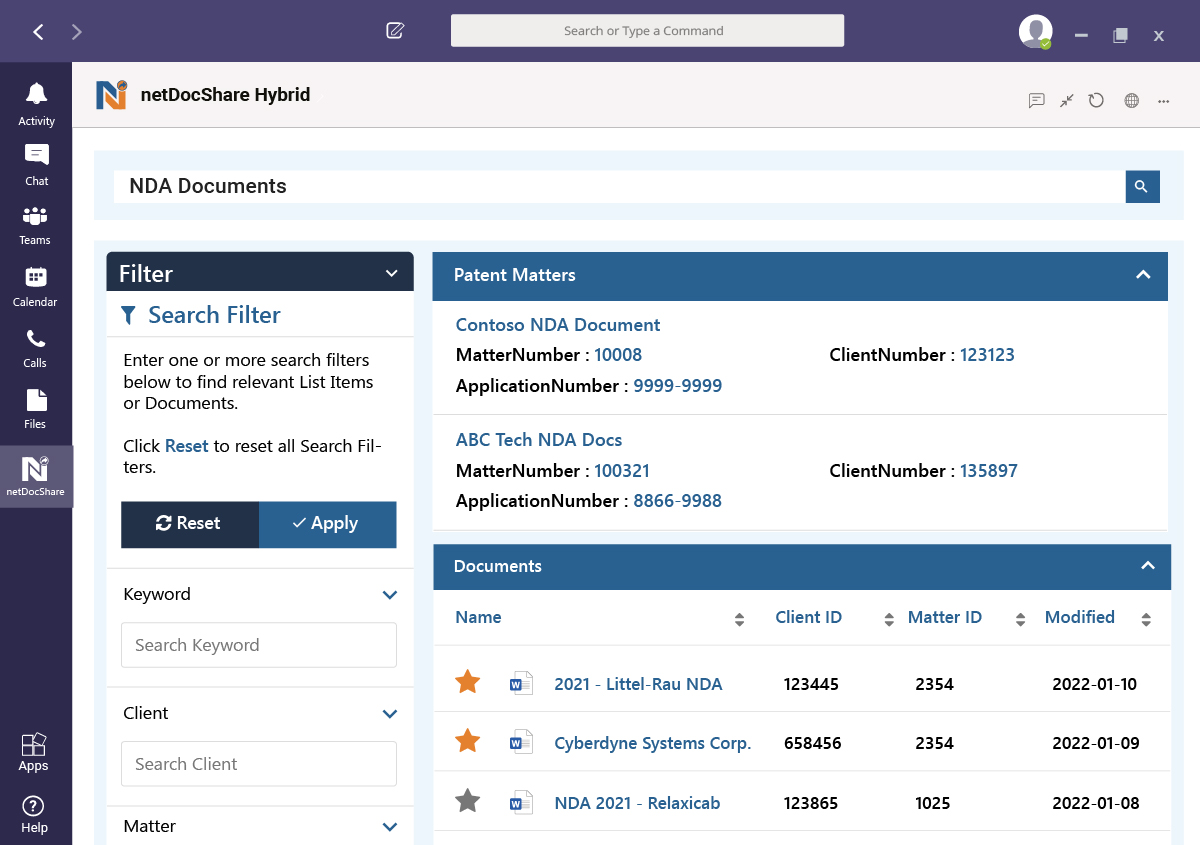Image resolution: width=1200 pixels, height=845 pixels.
Task: Click the blue search magnifier button
Action: 1142,186
